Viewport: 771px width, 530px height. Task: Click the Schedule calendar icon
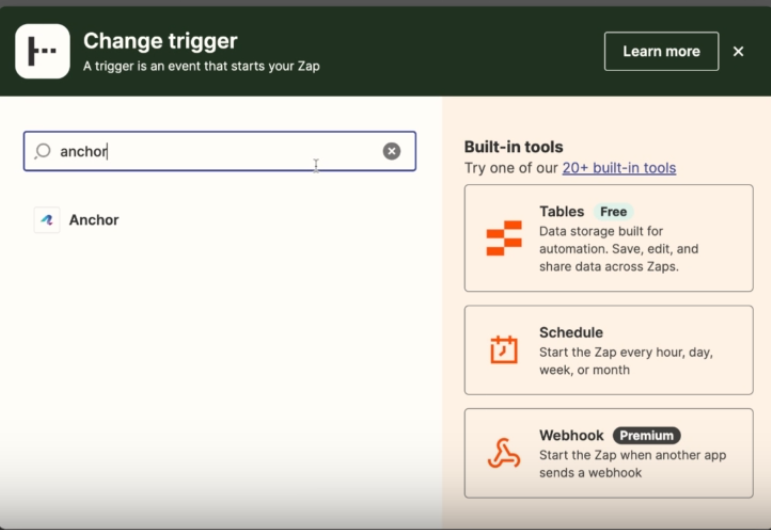[x=504, y=350]
